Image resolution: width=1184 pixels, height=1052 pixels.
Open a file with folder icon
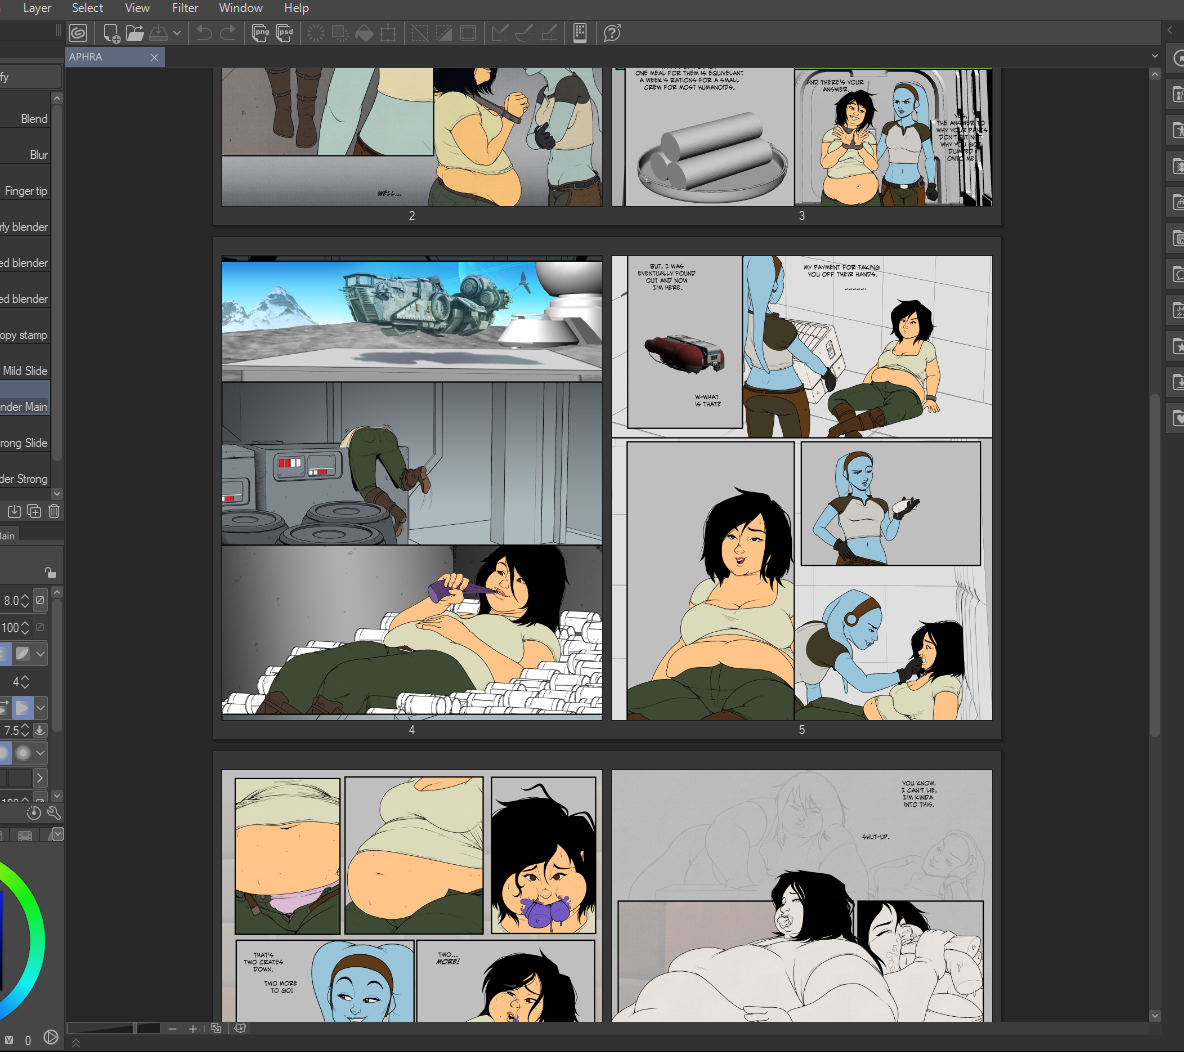135,33
